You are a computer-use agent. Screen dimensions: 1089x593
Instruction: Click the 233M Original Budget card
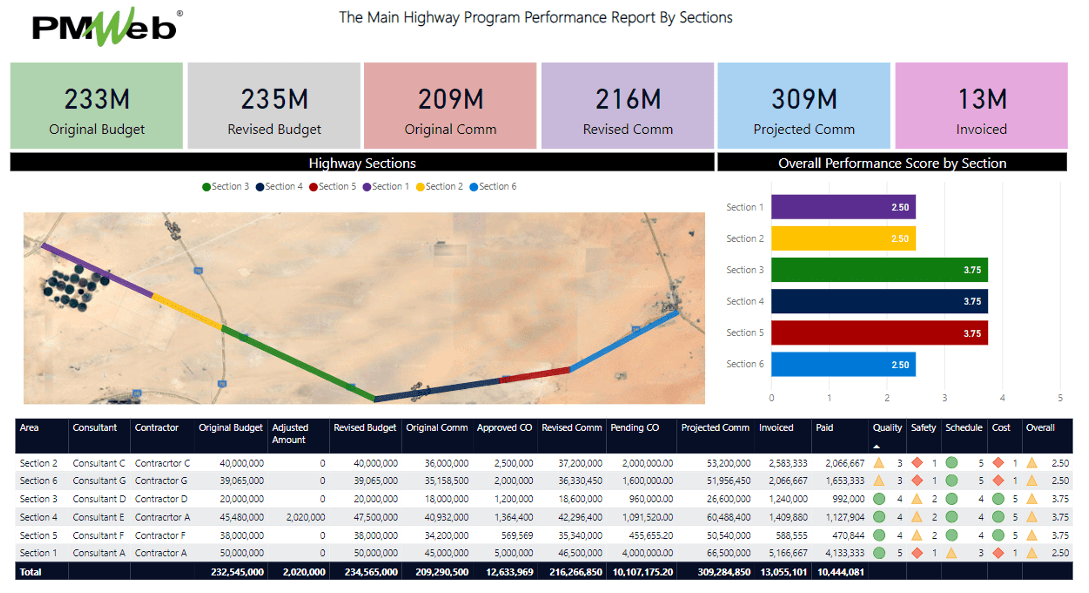(96, 105)
